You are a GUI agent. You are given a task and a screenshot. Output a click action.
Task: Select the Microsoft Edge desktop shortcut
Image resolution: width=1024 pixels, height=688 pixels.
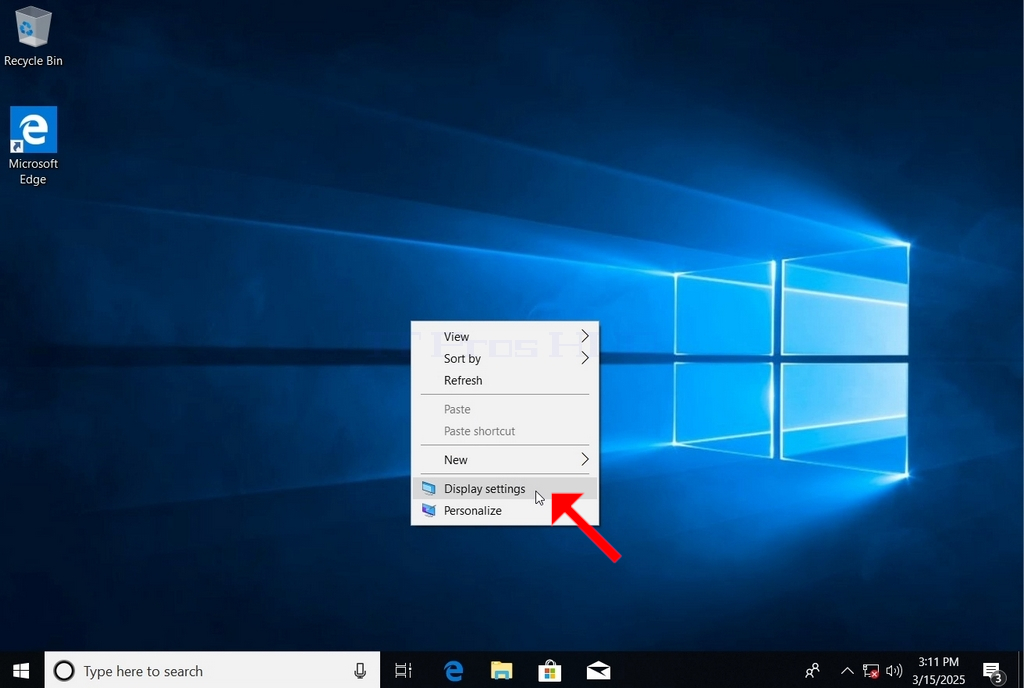(33, 146)
